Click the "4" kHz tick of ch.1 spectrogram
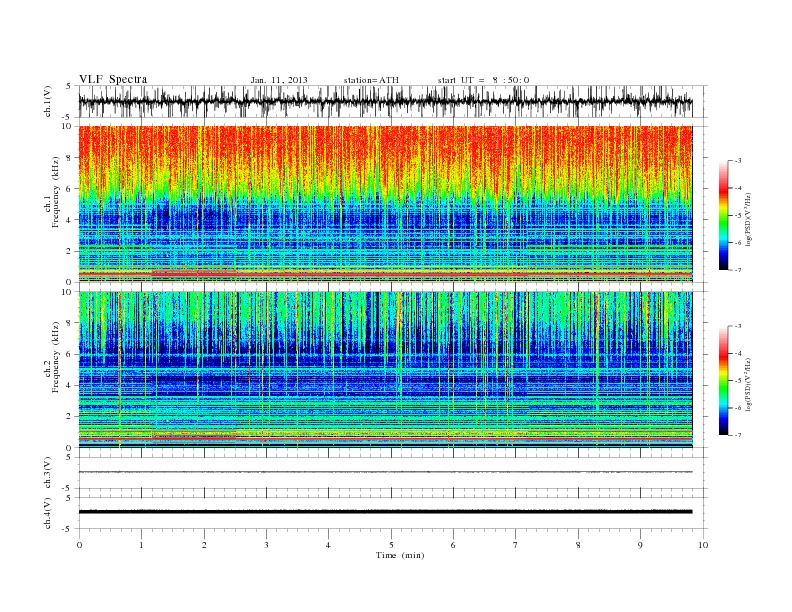Image resolution: width=792 pixels, height=612 pixels. click(70, 220)
